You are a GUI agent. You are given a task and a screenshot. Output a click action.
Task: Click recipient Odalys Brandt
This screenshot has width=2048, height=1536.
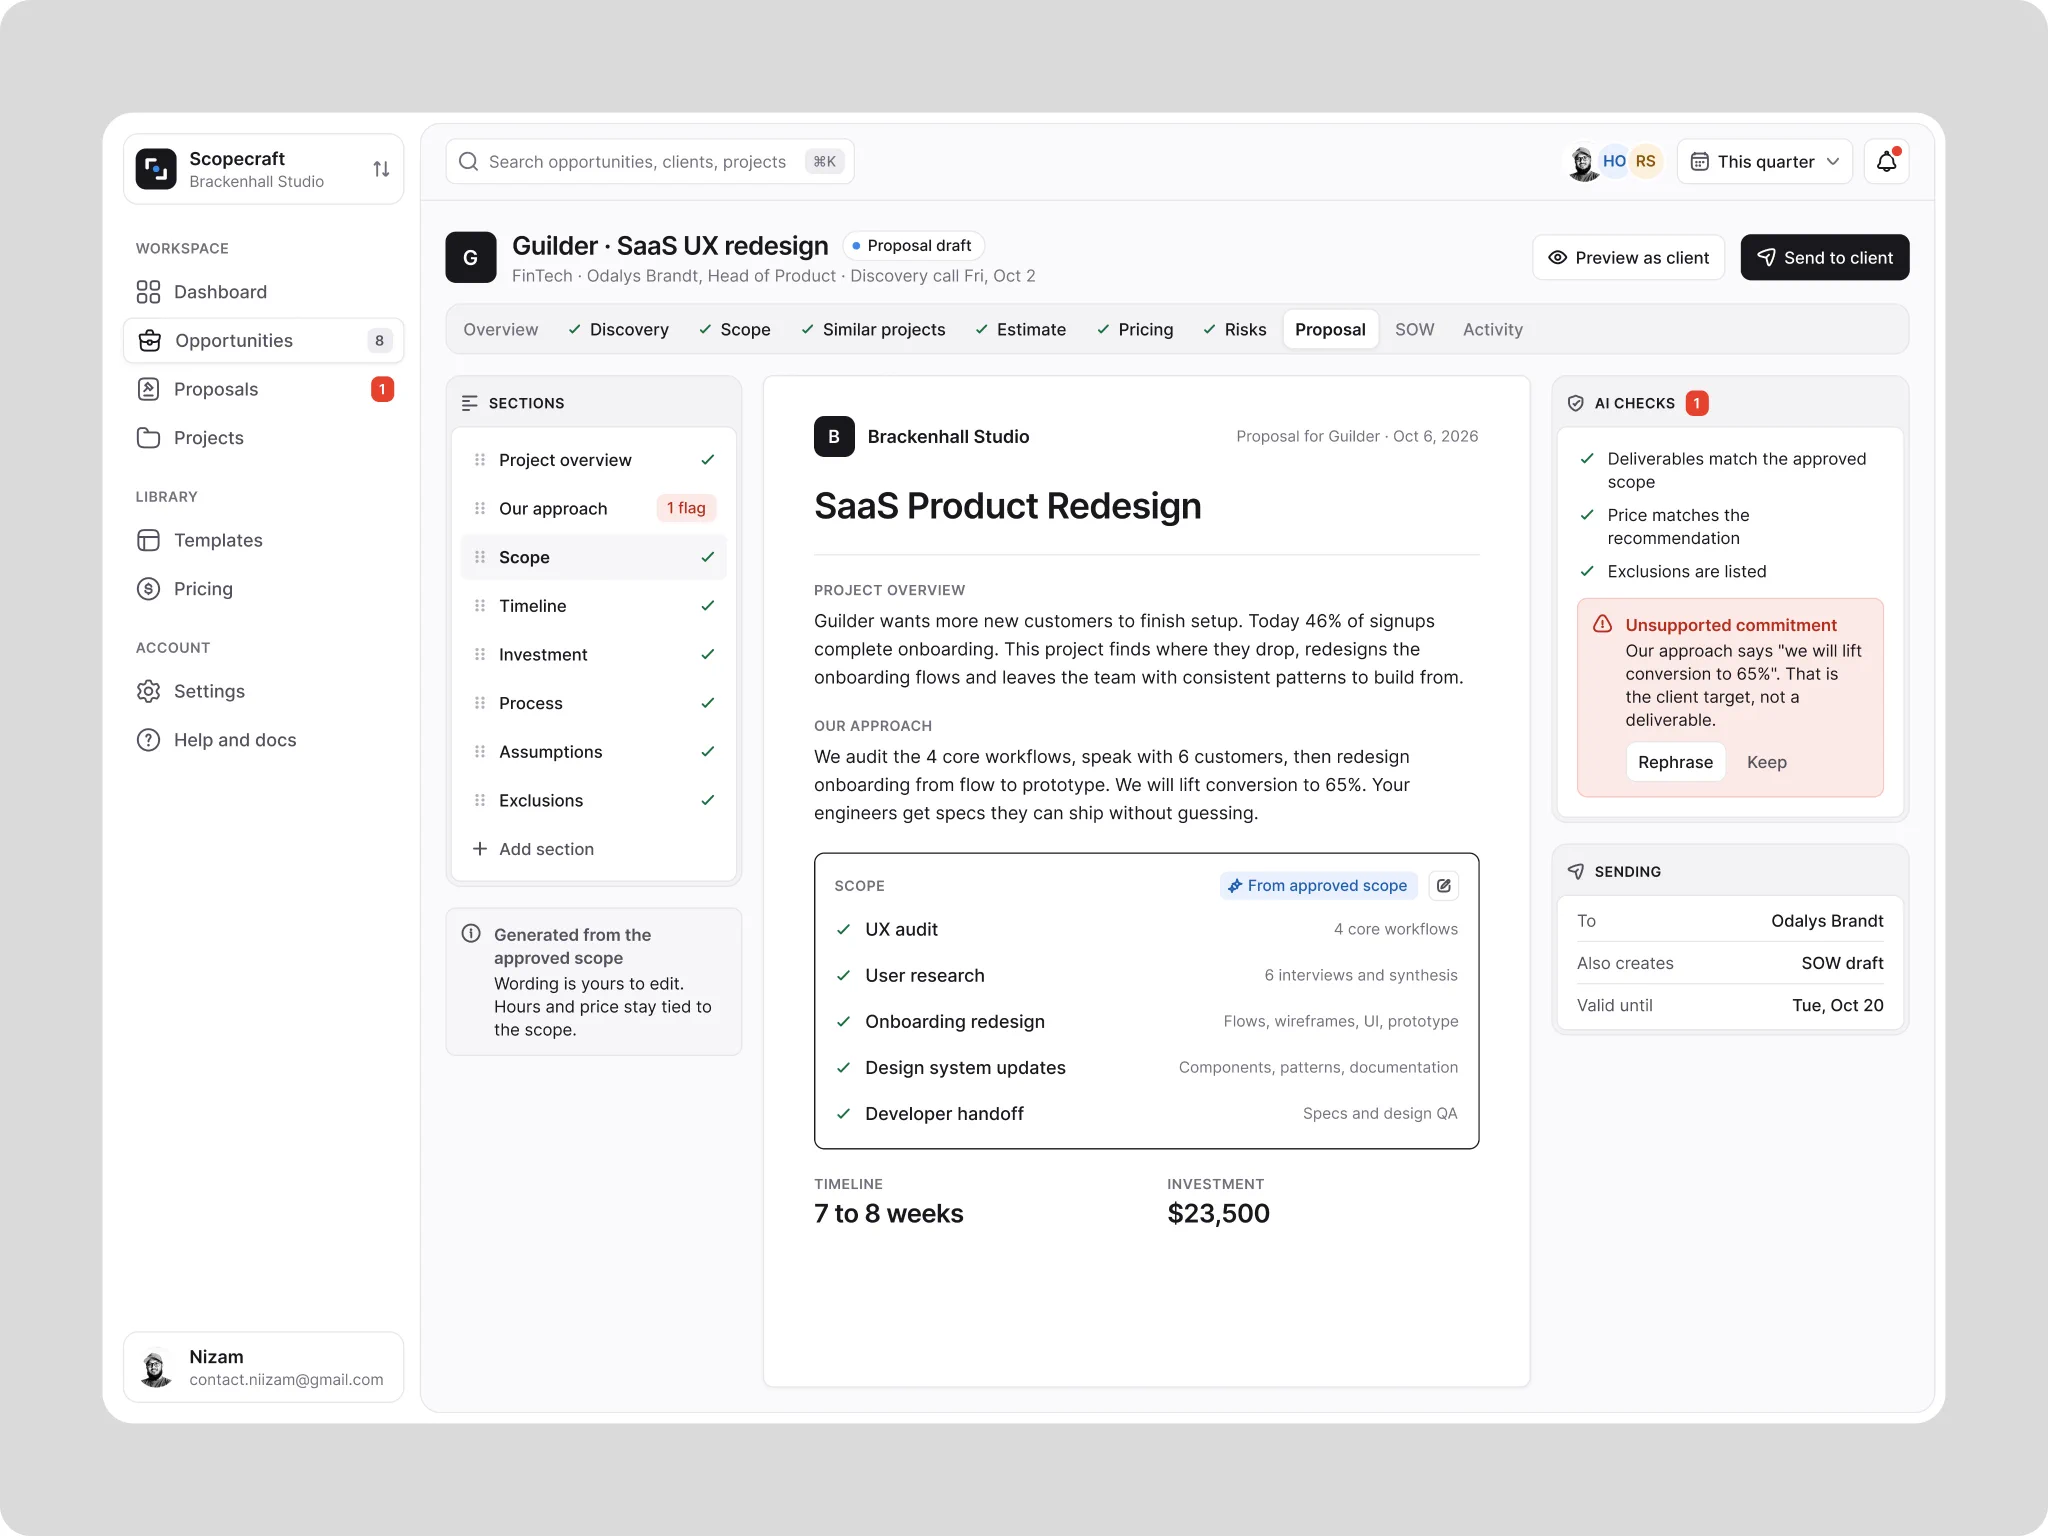(1827, 921)
